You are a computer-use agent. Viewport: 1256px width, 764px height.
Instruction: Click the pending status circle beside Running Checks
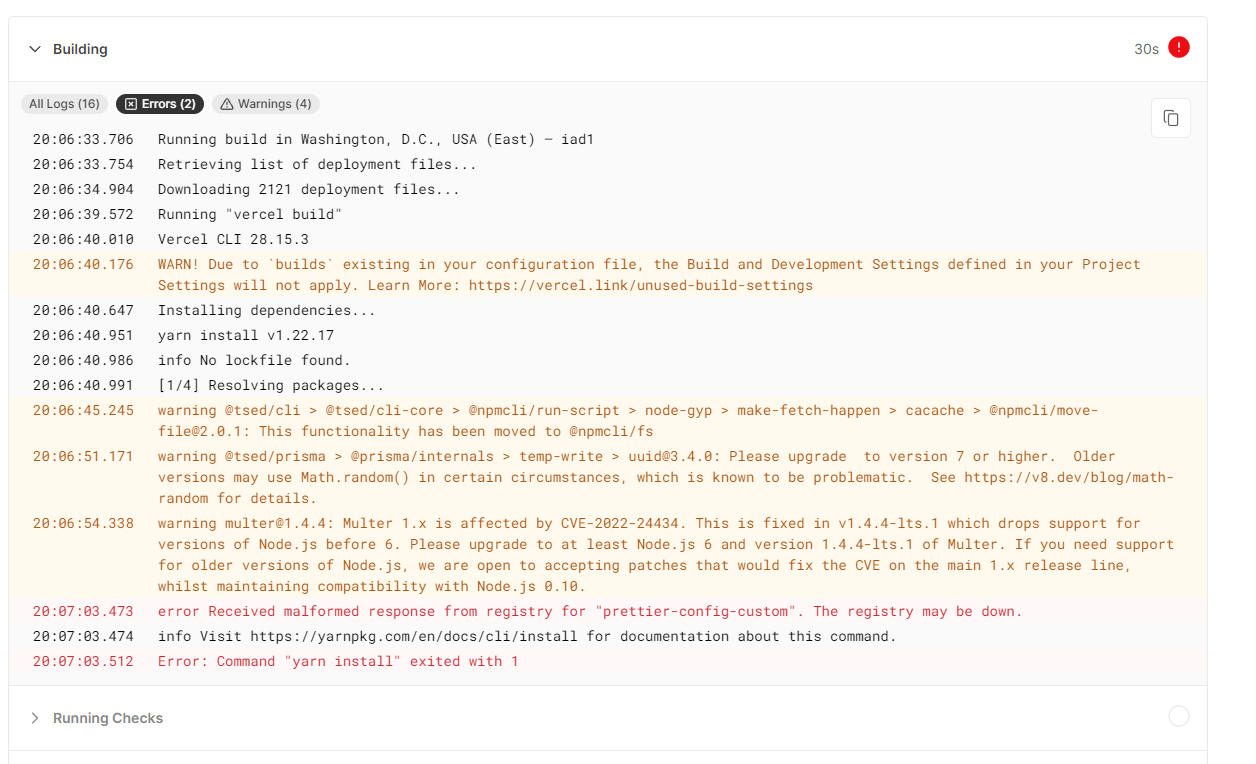pos(1178,716)
